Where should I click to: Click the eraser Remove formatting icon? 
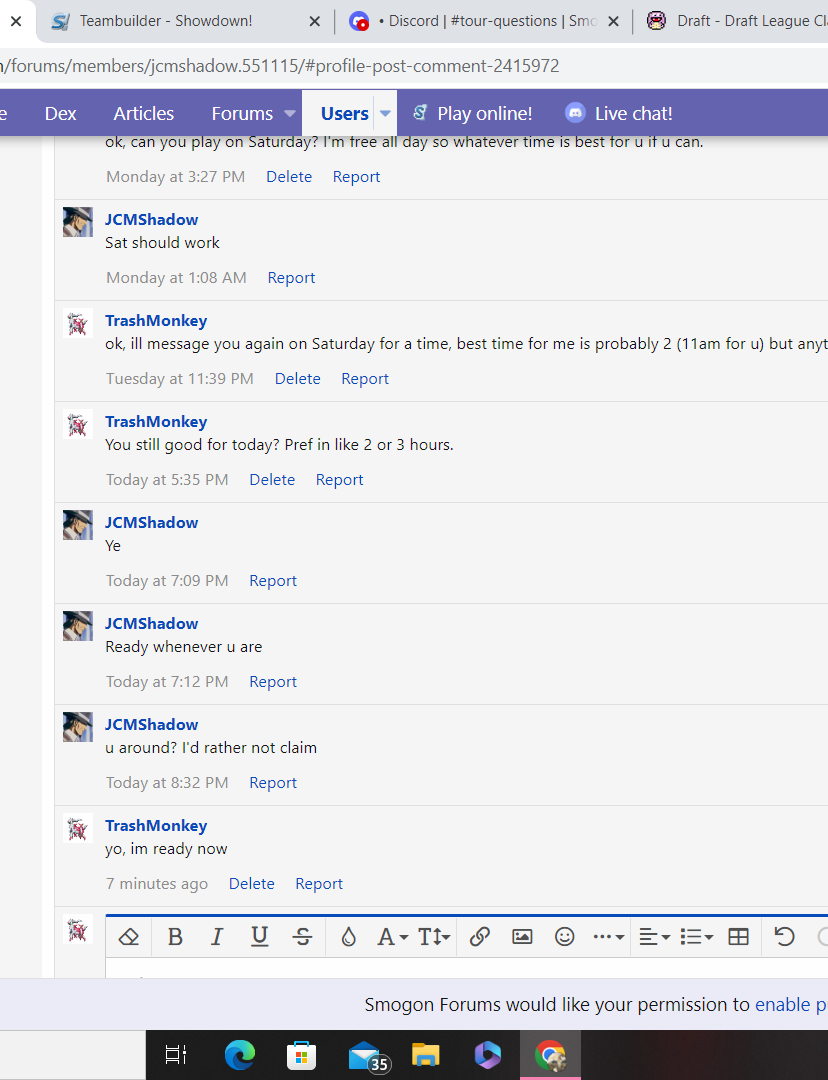[129, 937]
